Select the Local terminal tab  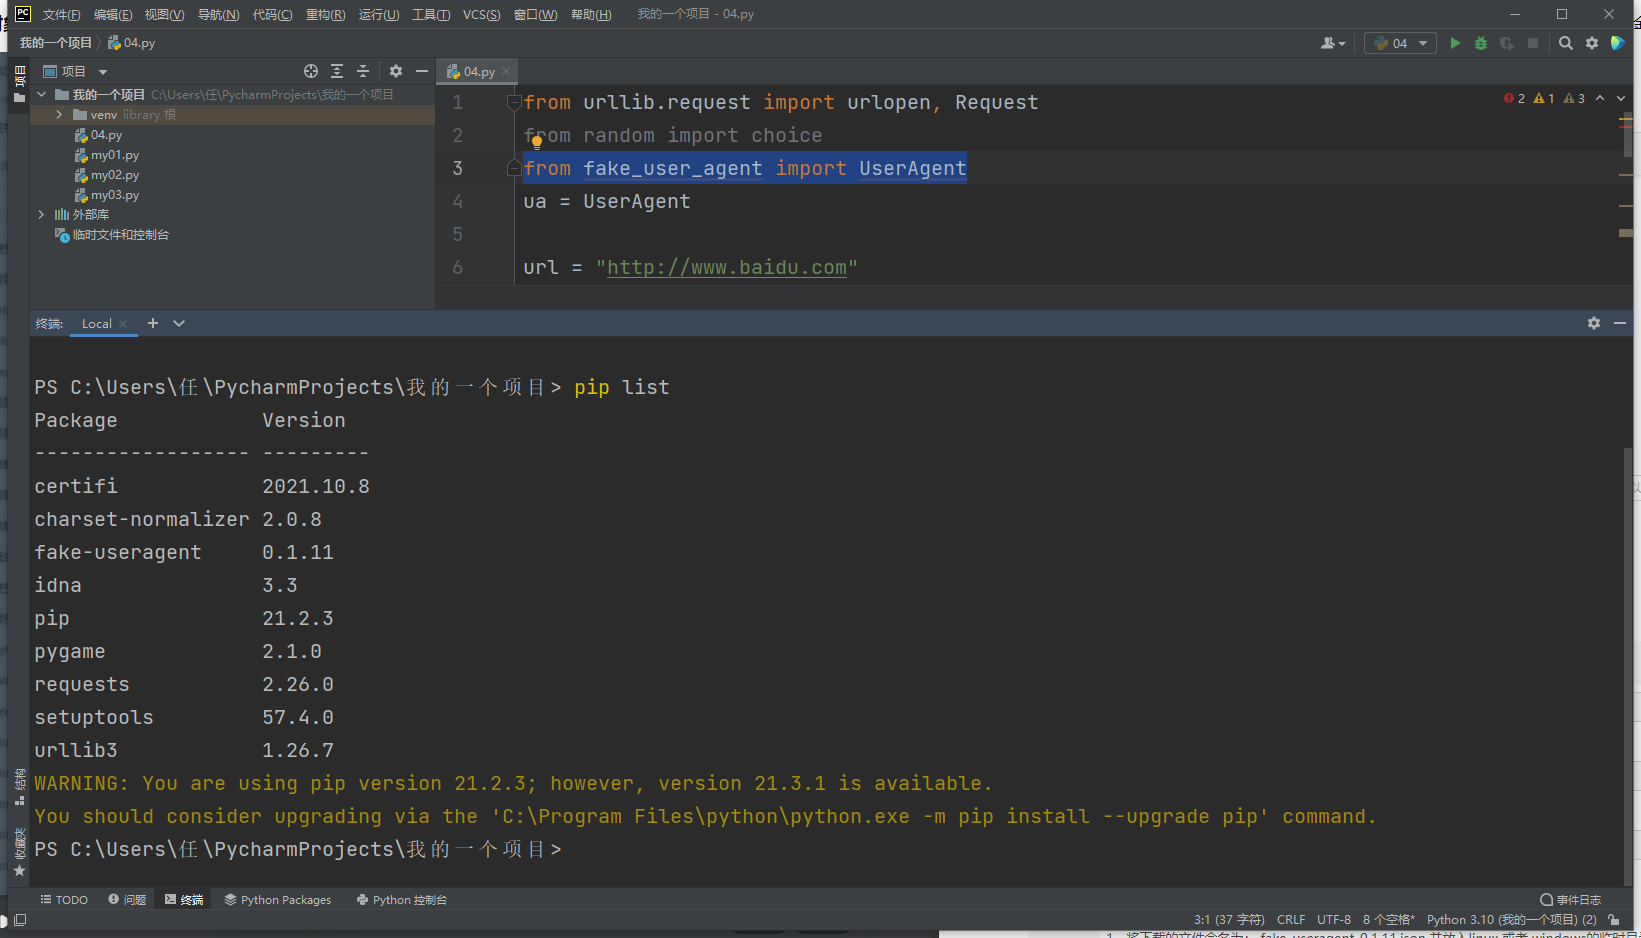(x=96, y=323)
